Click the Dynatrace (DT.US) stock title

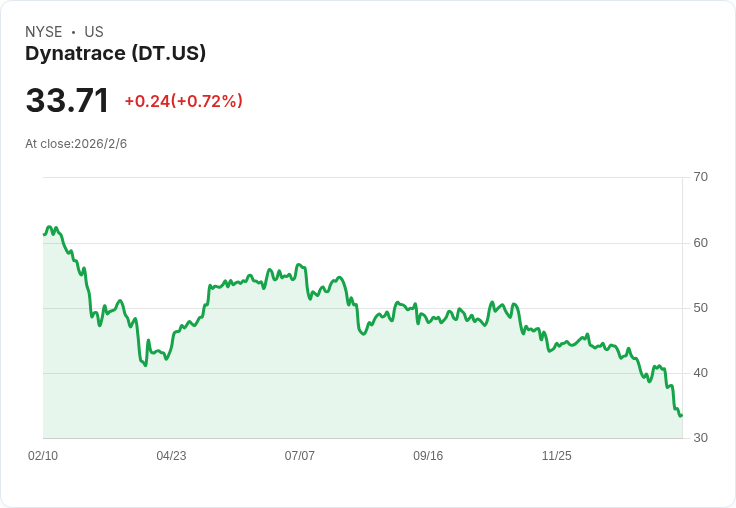click(x=115, y=53)
